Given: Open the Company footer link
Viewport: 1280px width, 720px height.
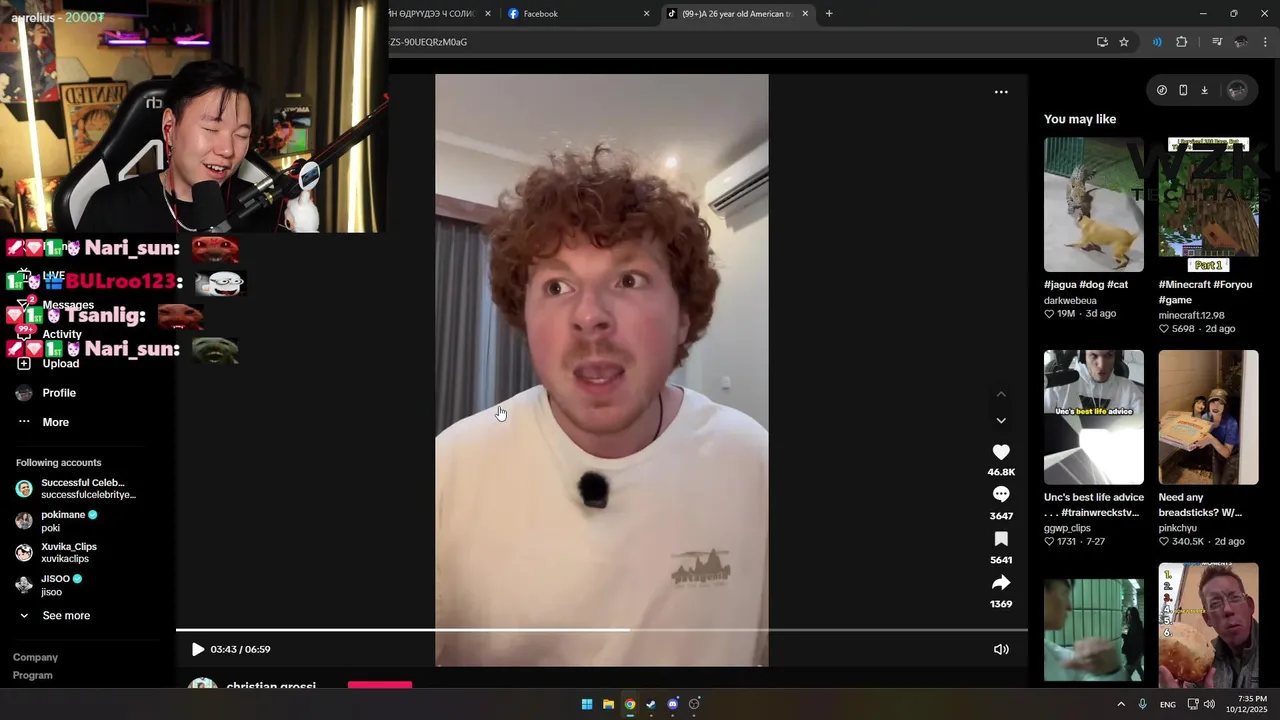Looking at the screenshot, I should tap(35, 657).
